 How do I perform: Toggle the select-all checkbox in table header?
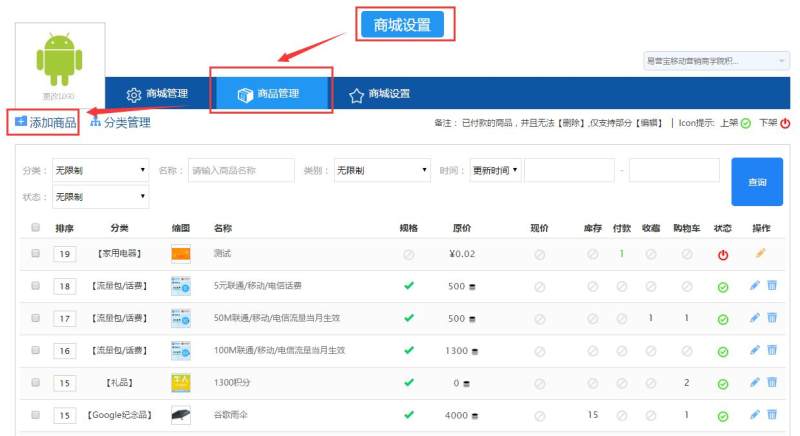(x=35, y=228)
